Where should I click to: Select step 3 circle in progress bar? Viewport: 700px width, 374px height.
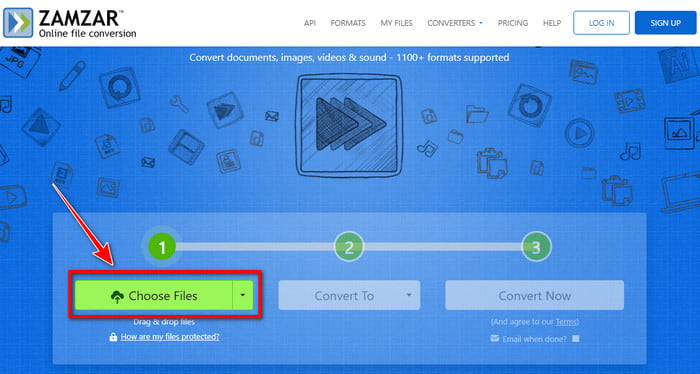536,247
